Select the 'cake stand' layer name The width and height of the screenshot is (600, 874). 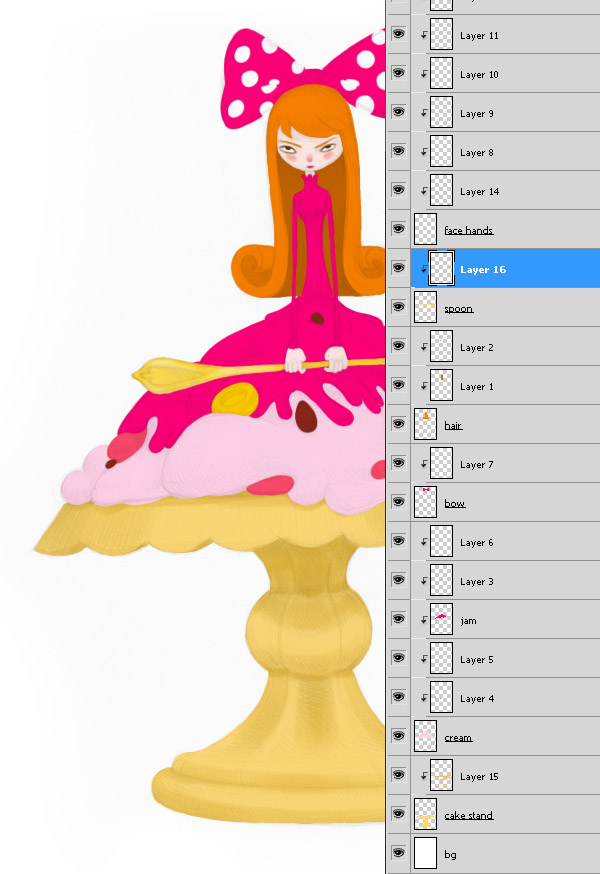pyautogui.click(x=469, y=815)
